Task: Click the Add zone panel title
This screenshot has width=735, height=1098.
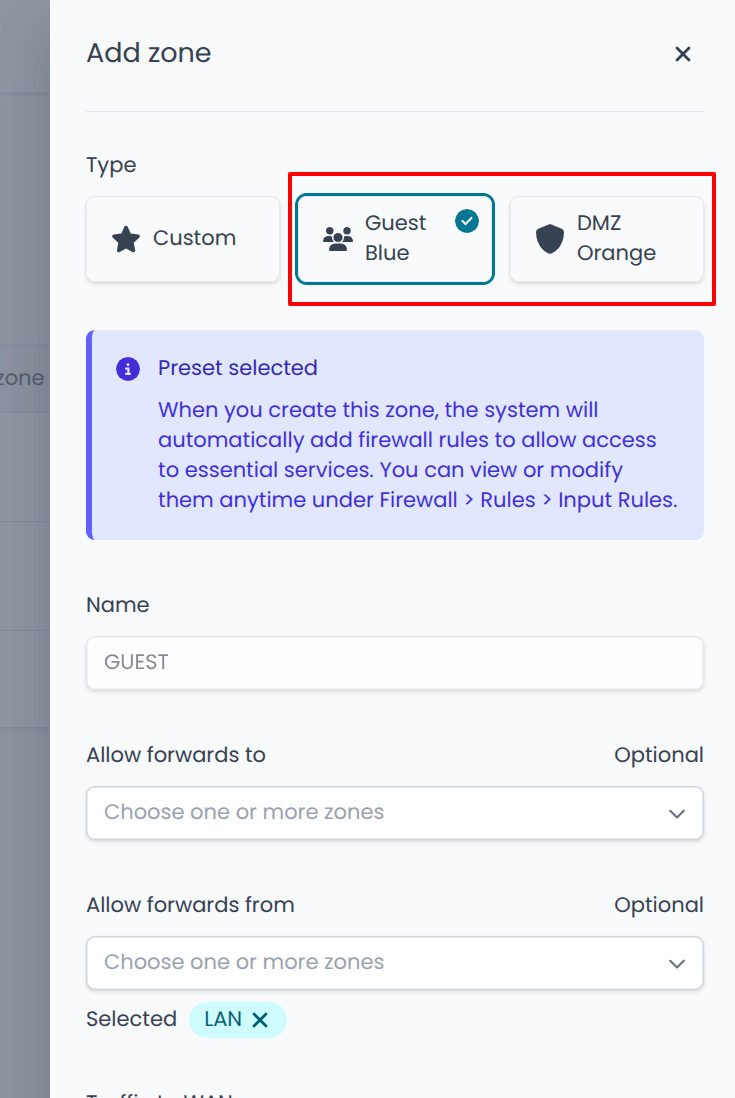Action: click(149, 53)
